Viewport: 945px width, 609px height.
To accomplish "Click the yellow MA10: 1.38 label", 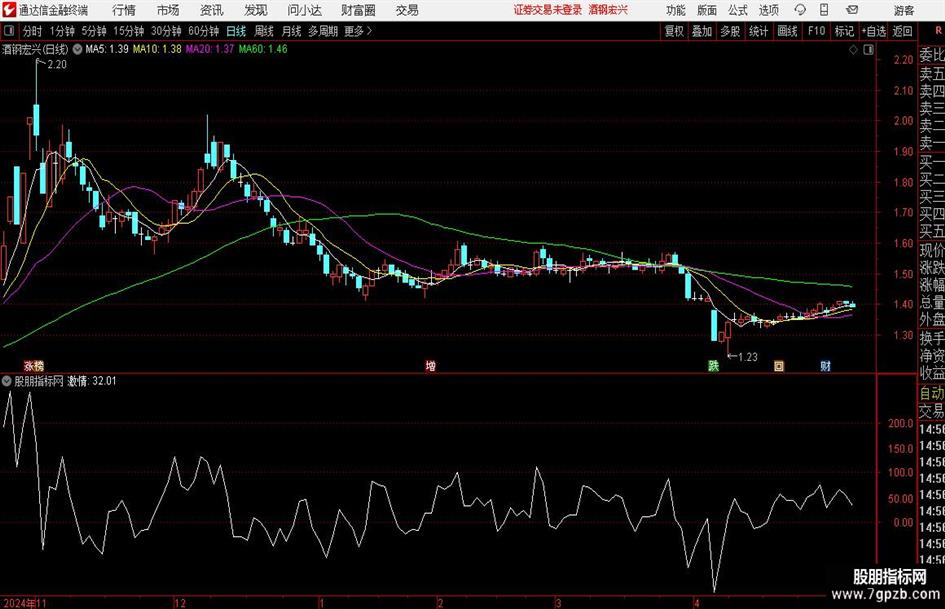I will [x=157, y=49].
